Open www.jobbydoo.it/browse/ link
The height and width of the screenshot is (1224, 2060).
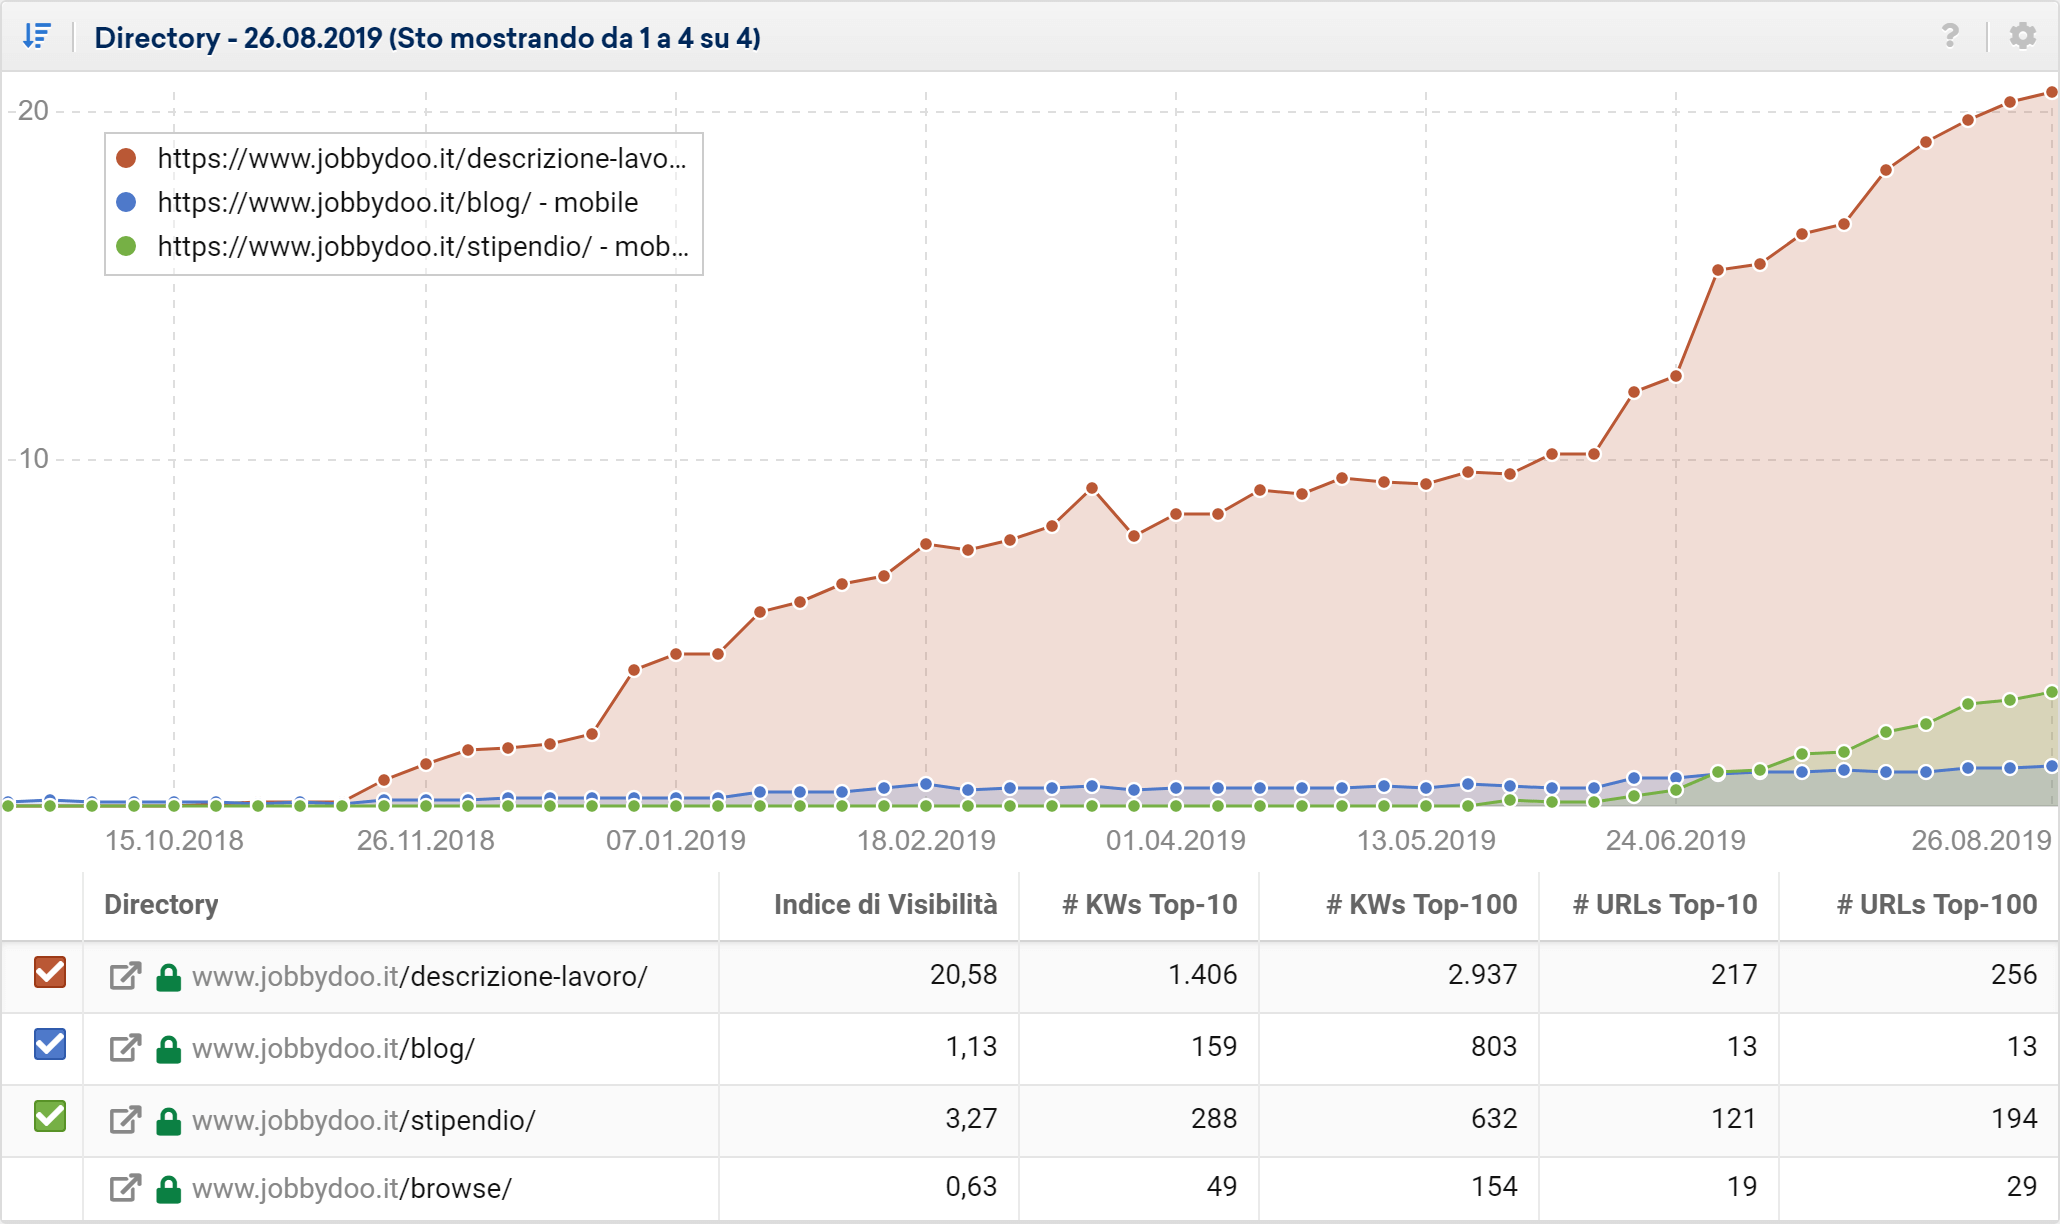pyautogui.click(x=352, y=1188)
